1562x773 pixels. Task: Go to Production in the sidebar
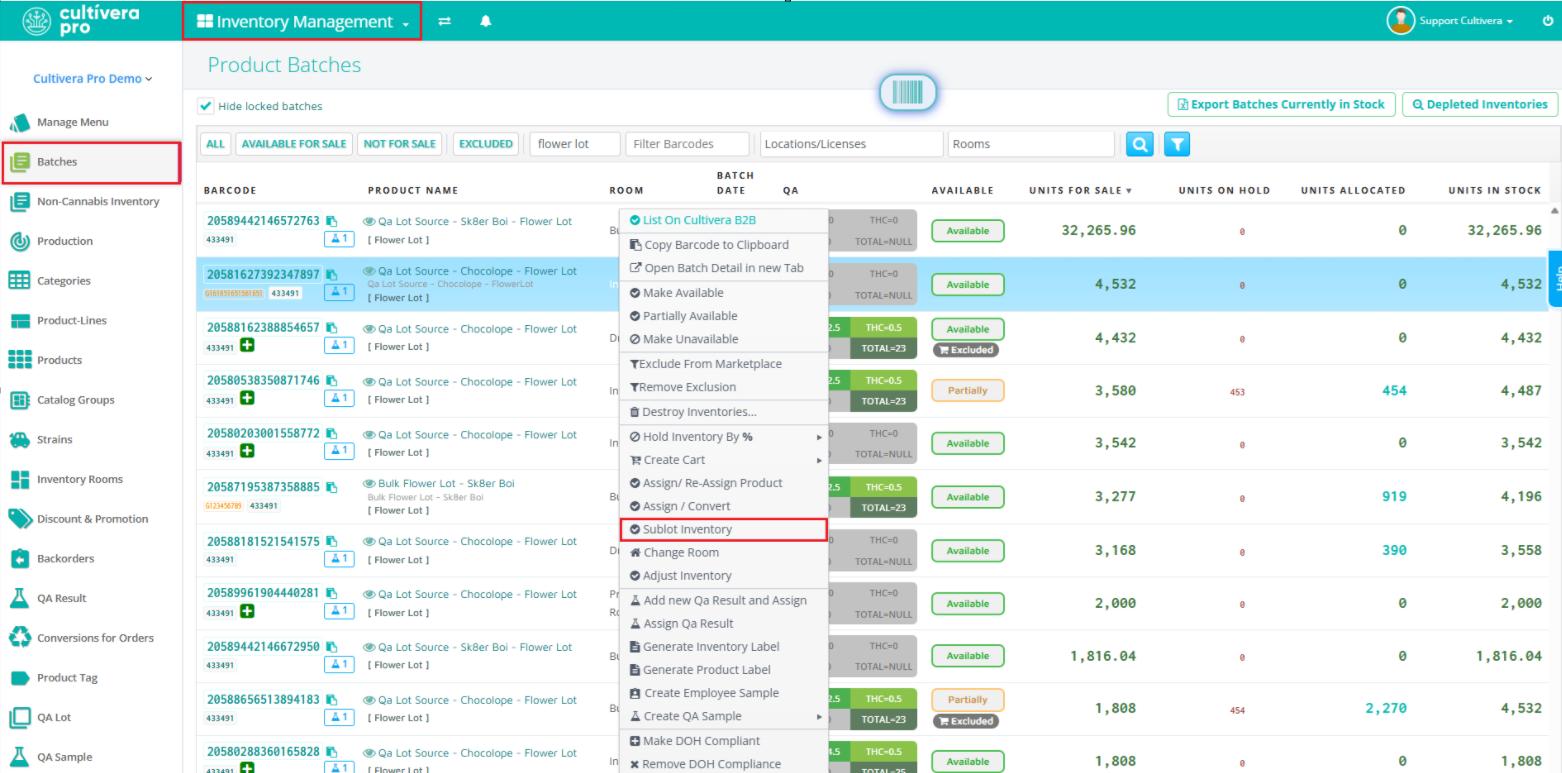[64, 241]
